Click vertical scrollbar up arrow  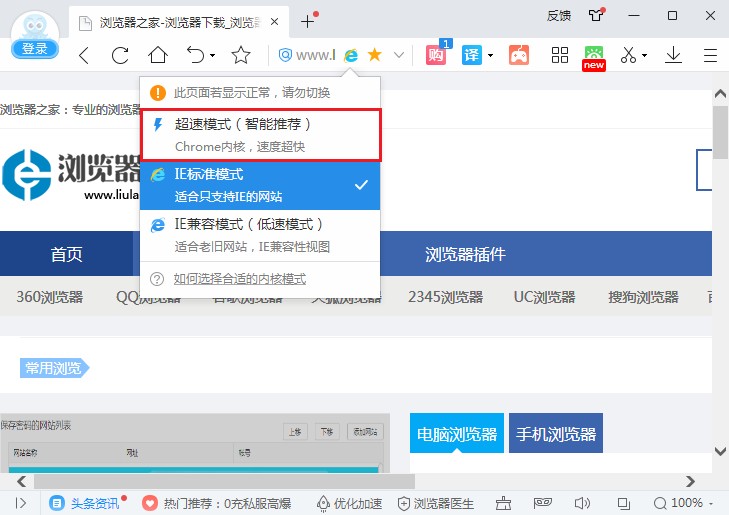tap(720, 94)
